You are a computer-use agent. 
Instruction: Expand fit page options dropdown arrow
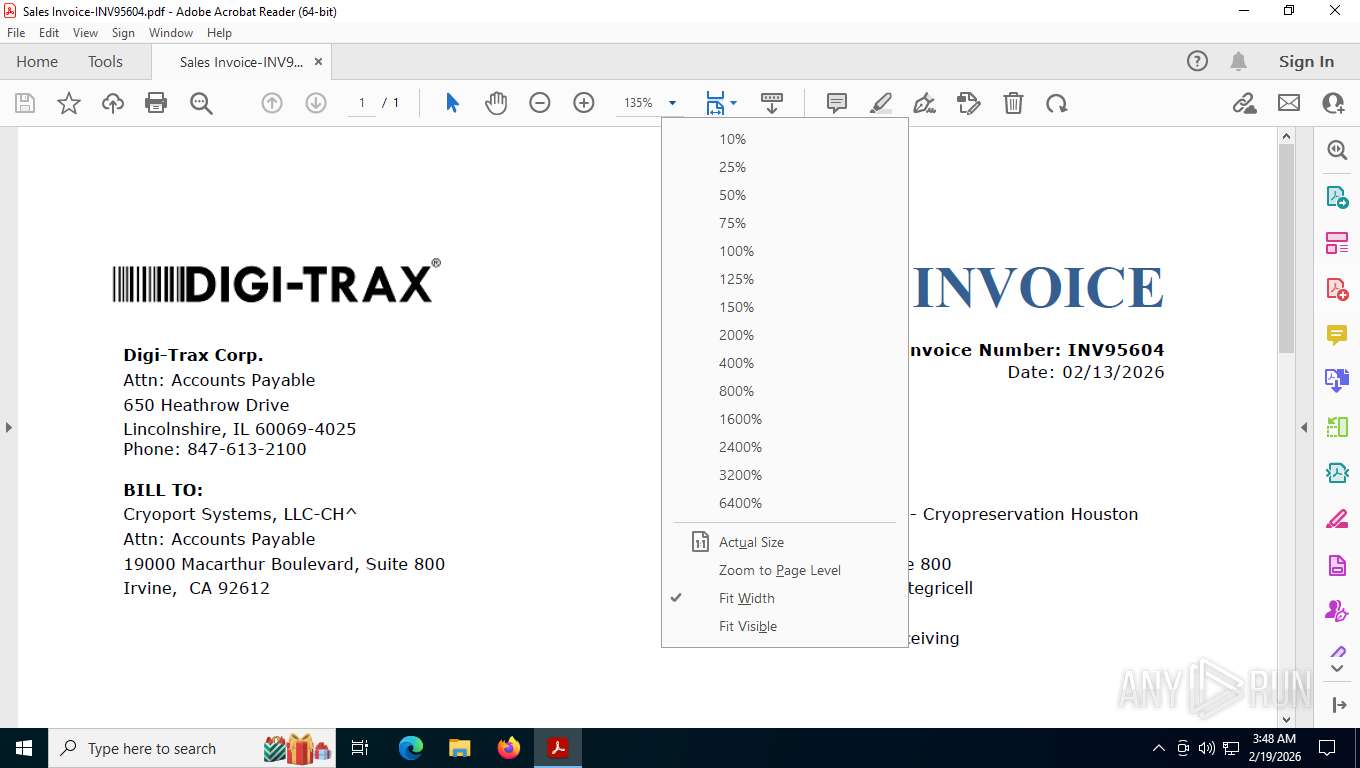pyautogui.click(x=734, y=103)
